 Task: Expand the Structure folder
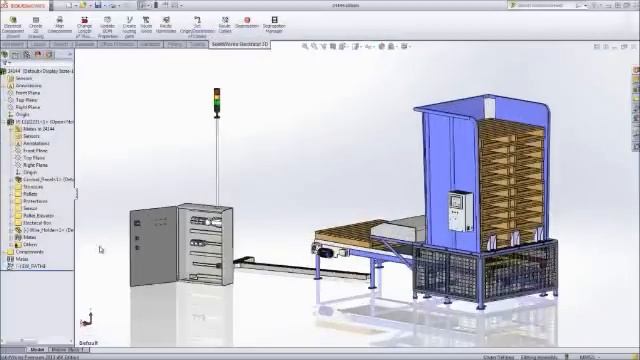point(11,187)
